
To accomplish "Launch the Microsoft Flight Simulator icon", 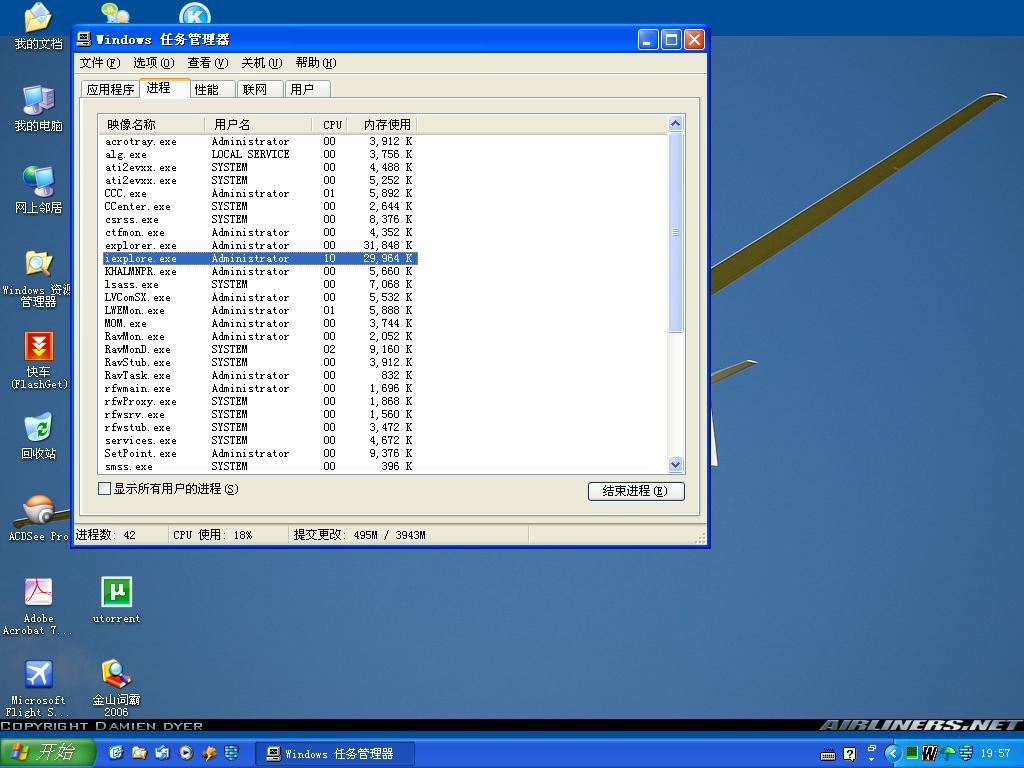I will 38,688.
